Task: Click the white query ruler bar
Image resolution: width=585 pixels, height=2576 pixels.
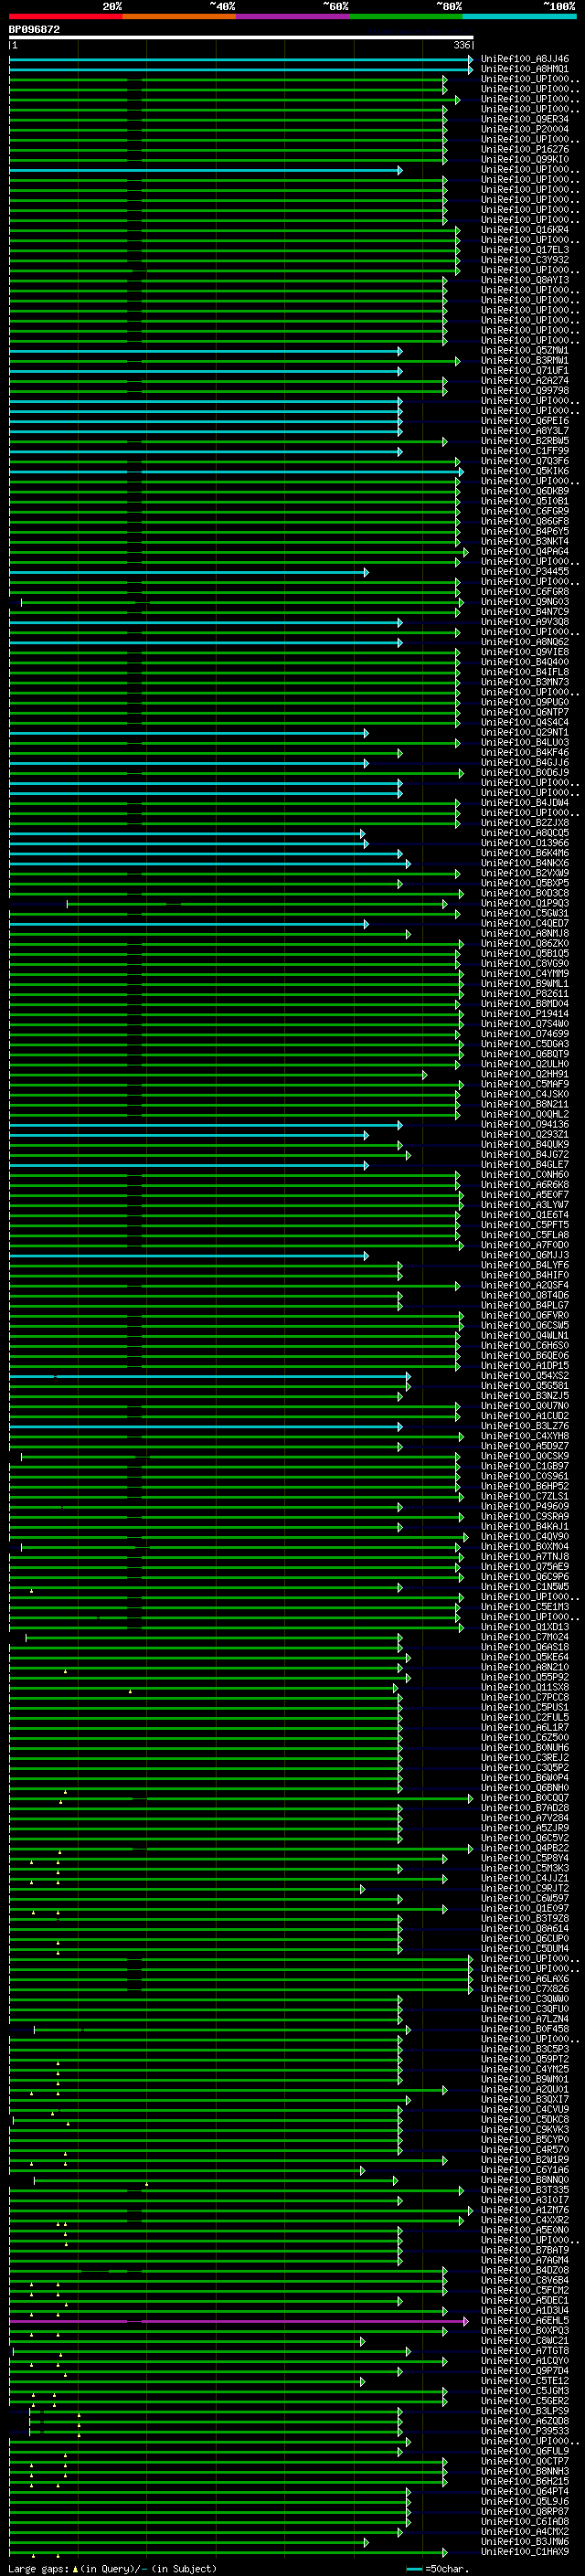Action: click(241, 38)
